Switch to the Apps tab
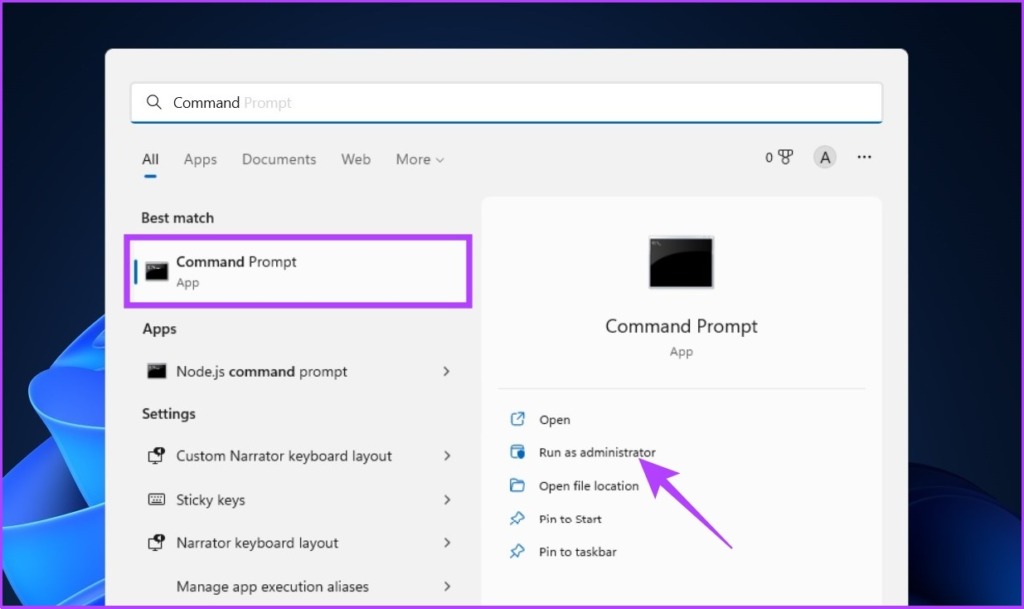The image size is (1024, 609). tap(200, 159)
